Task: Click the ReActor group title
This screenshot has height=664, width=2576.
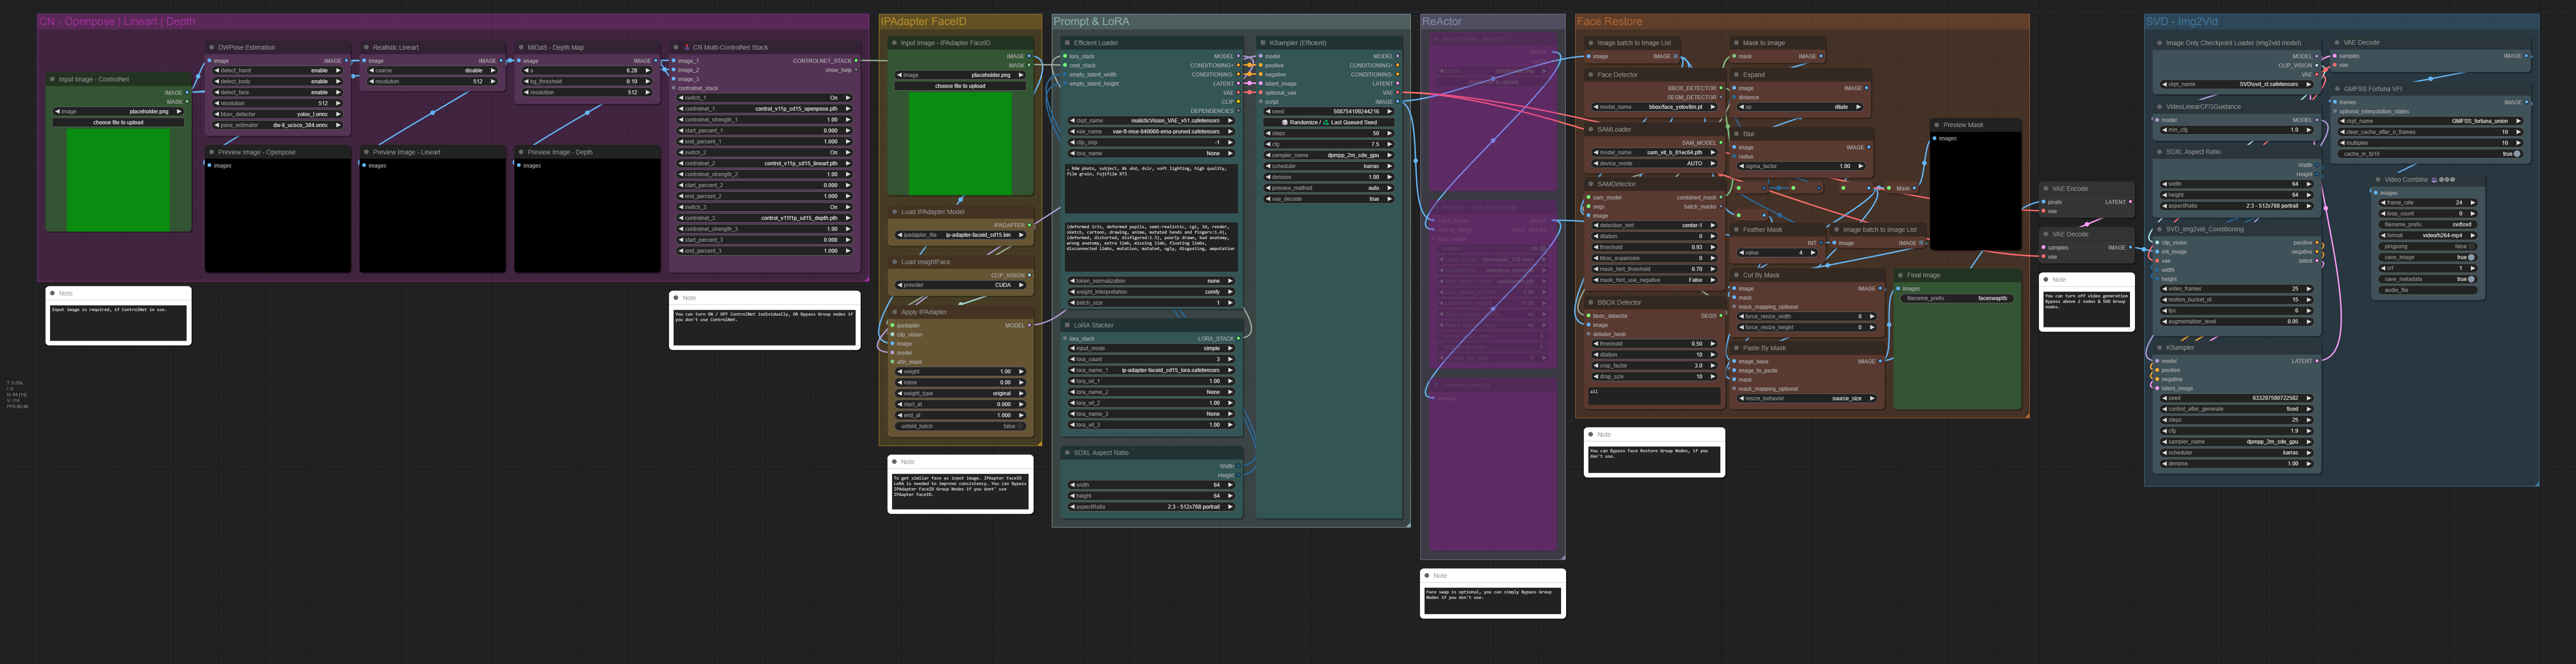Action: (x=1442, y=21)
